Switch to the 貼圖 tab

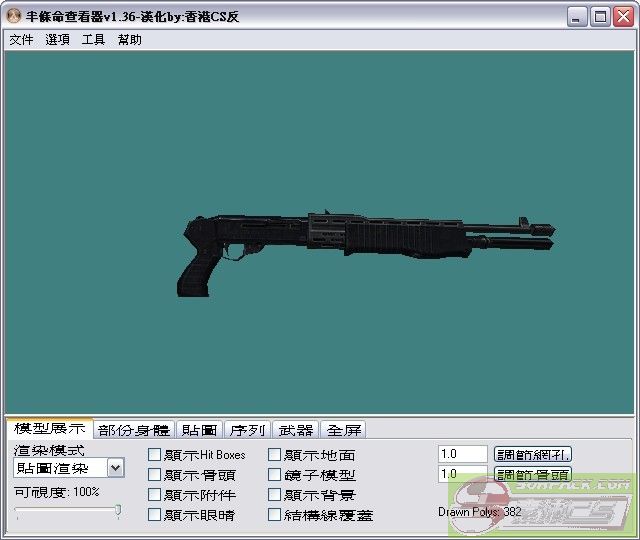[199, 430]
